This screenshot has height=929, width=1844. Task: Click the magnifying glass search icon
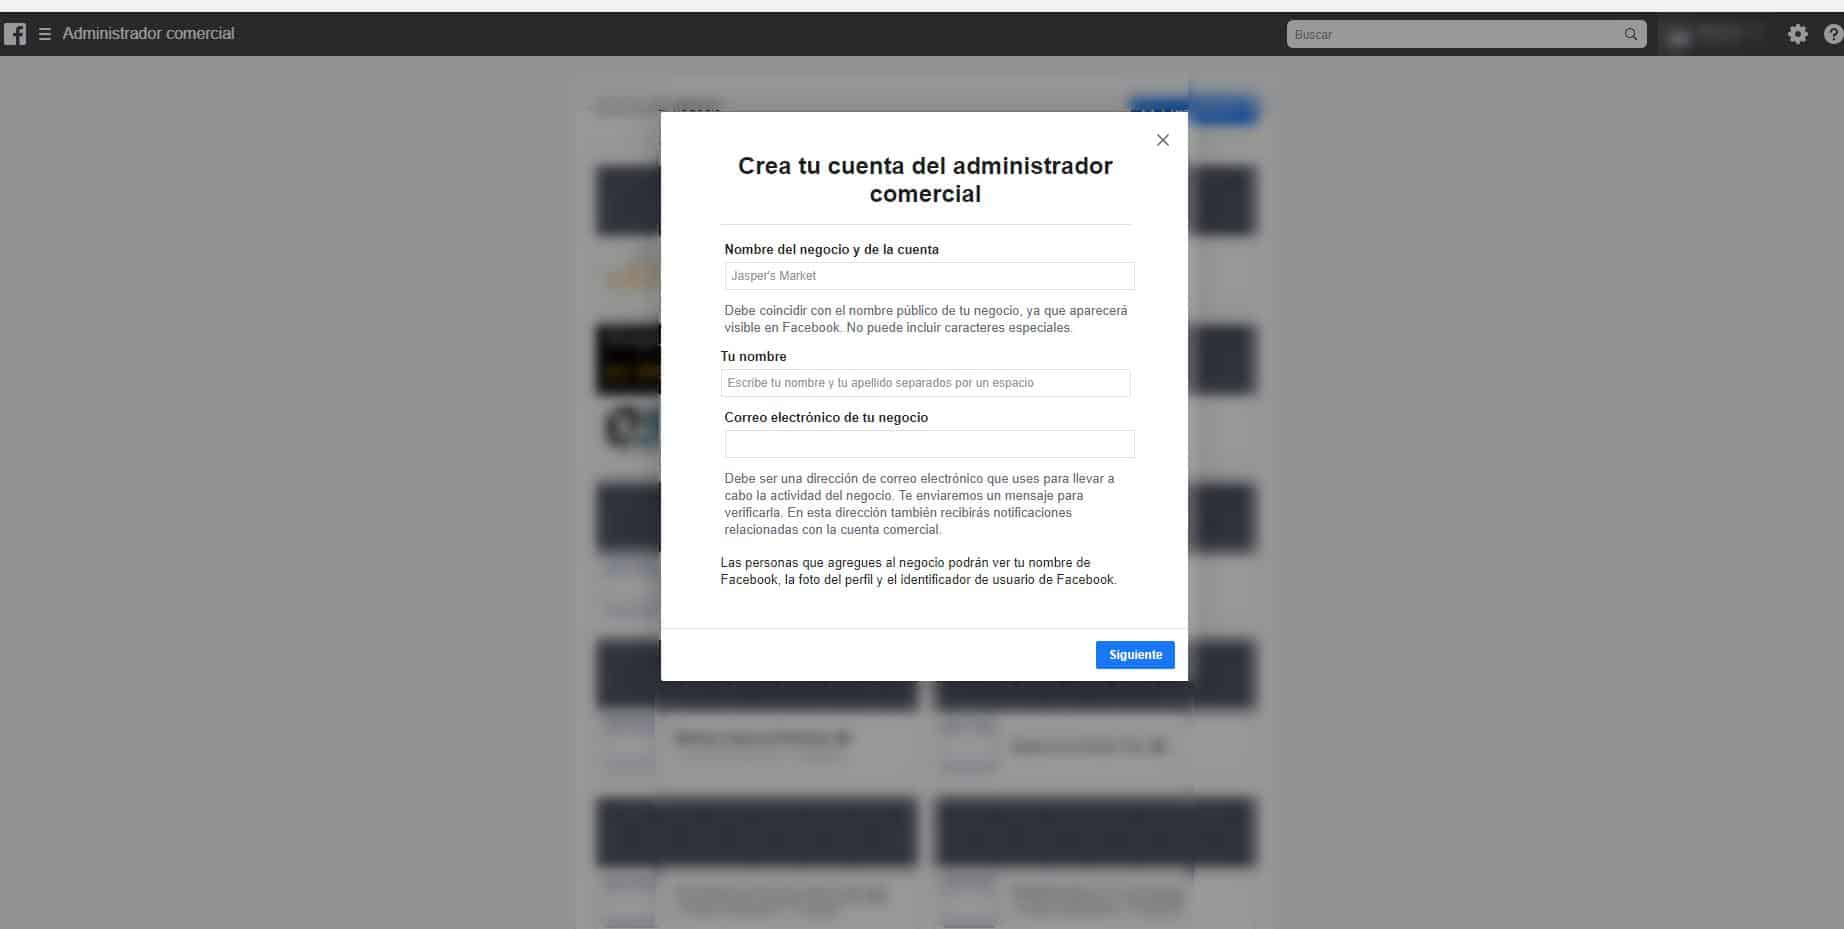tap(1631, 34)
